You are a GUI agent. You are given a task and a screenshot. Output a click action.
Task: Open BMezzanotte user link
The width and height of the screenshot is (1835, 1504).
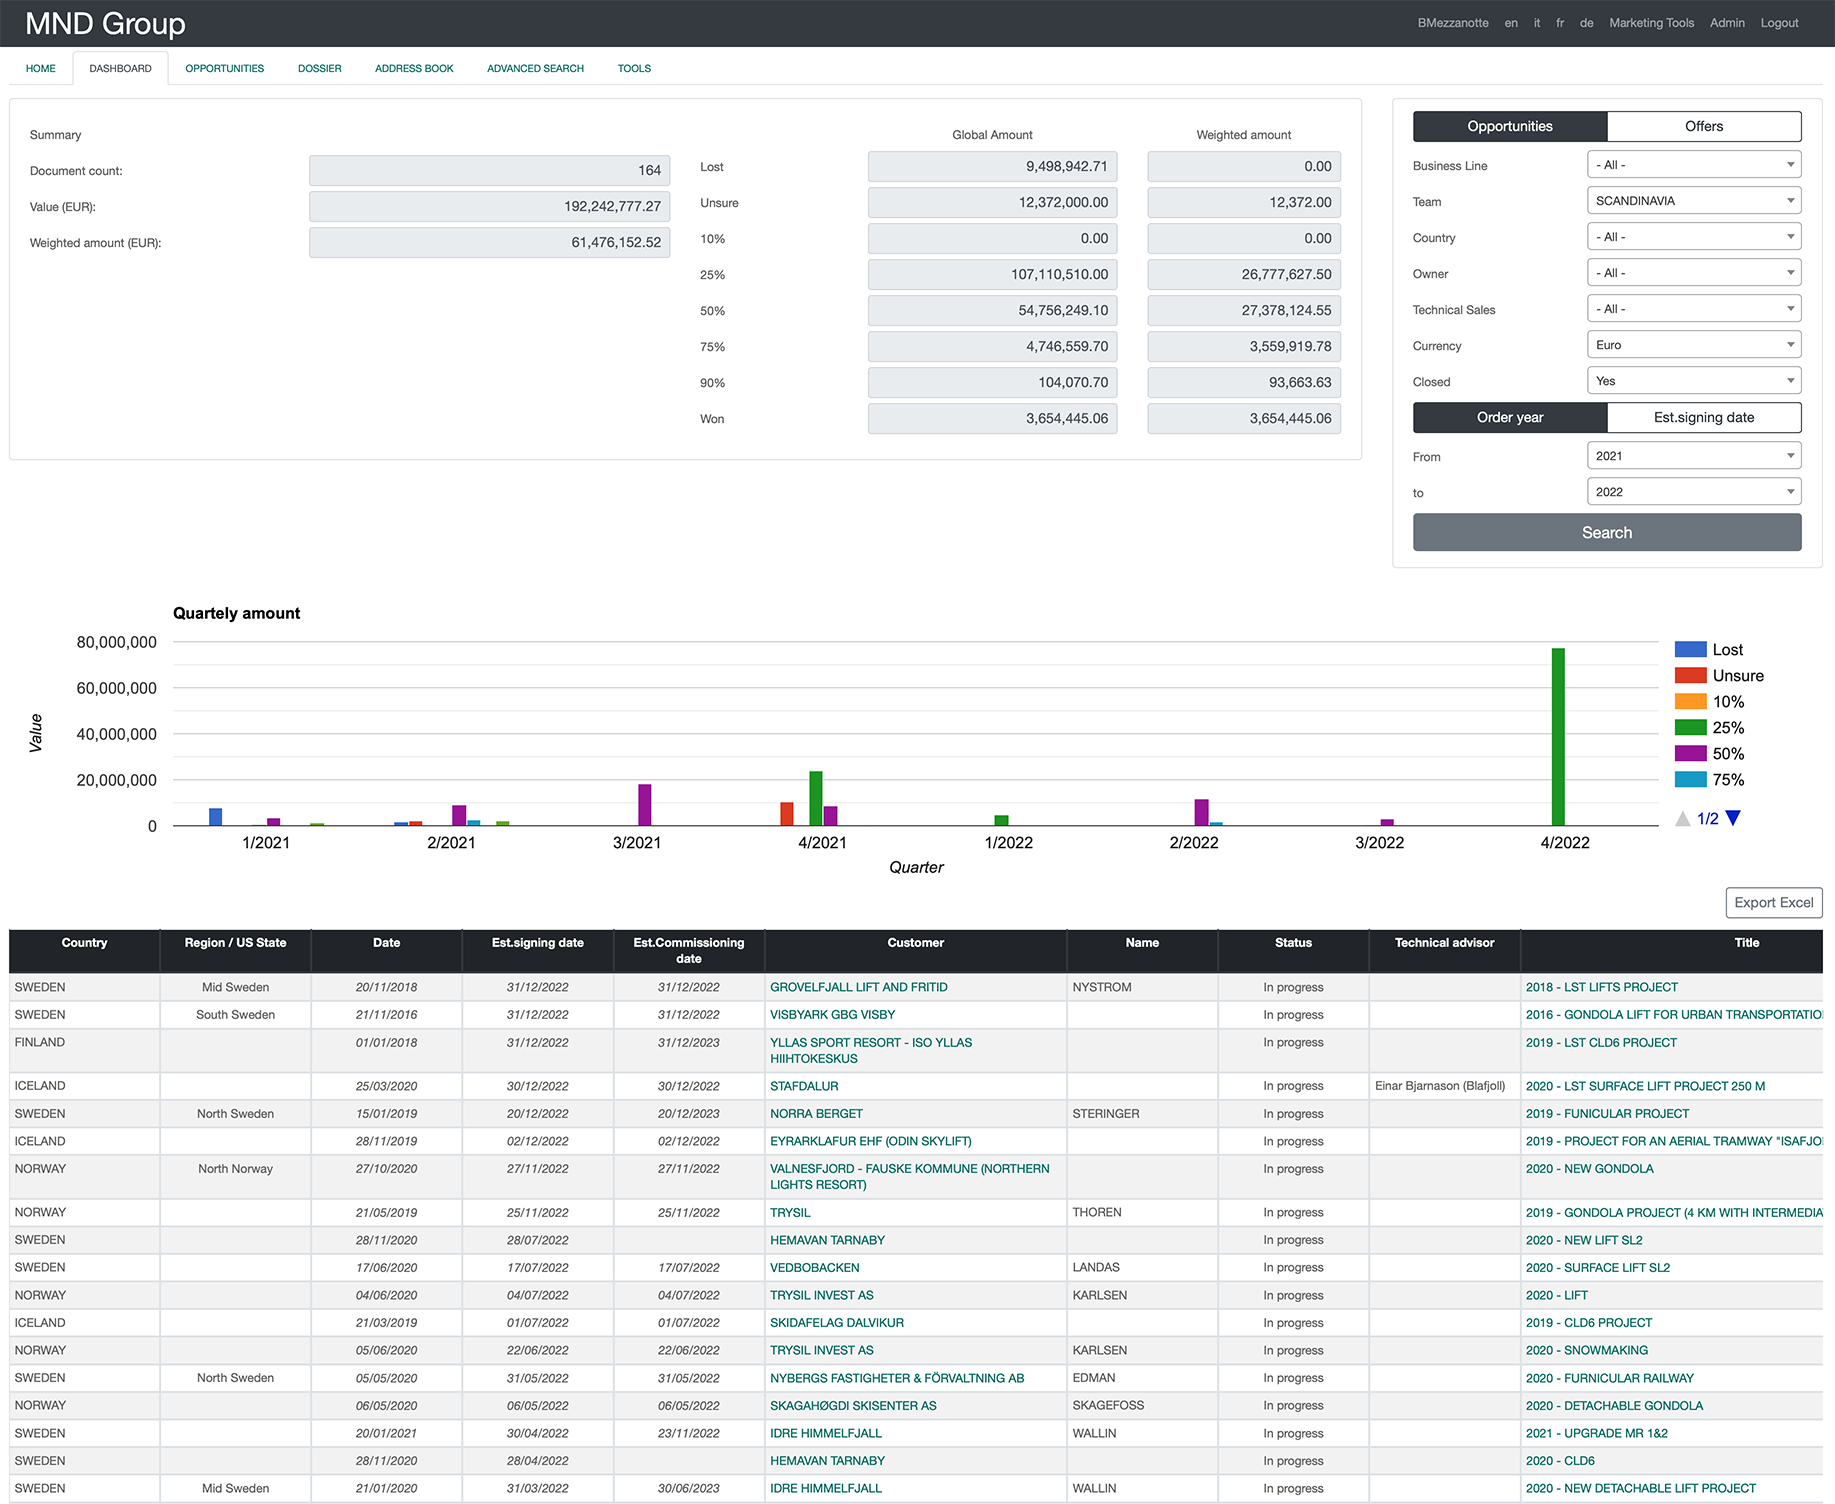1453,23
